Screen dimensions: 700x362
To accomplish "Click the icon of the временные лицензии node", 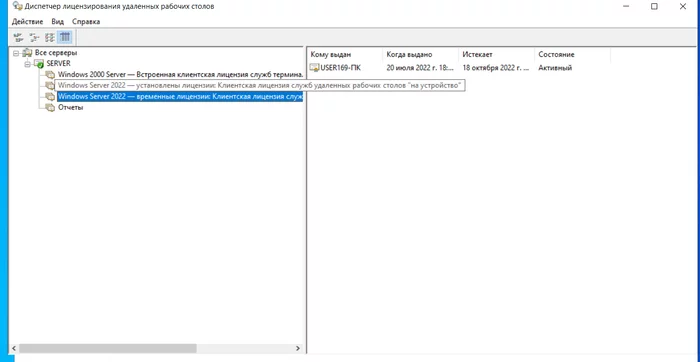I will pos(50,96).
